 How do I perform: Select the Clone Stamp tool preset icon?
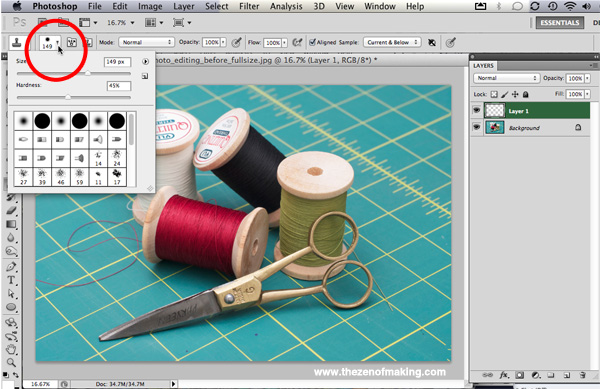(x=16, y=42)
